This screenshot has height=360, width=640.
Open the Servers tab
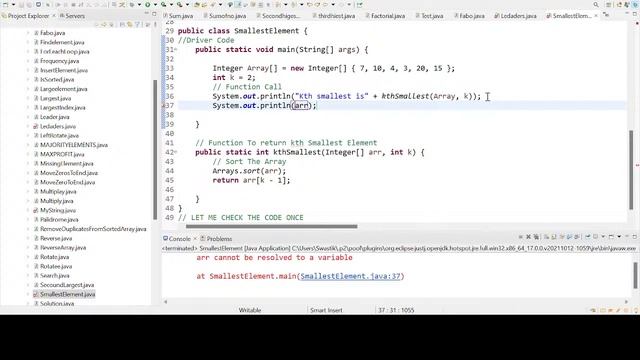coord(72,16)
